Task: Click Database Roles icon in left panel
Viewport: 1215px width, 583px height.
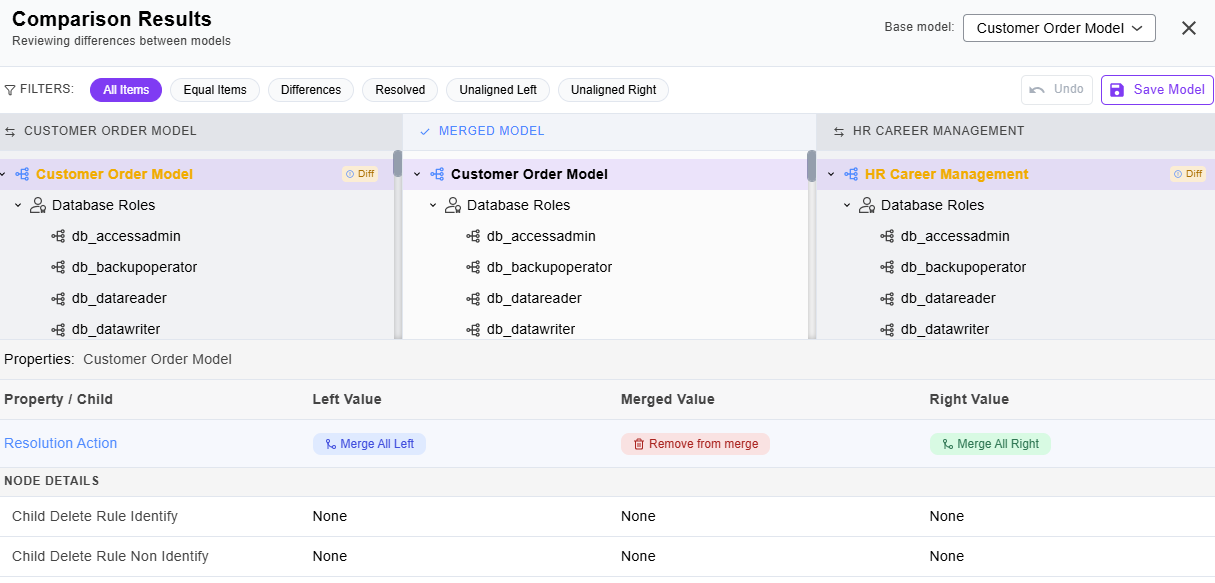Action: 38,205
